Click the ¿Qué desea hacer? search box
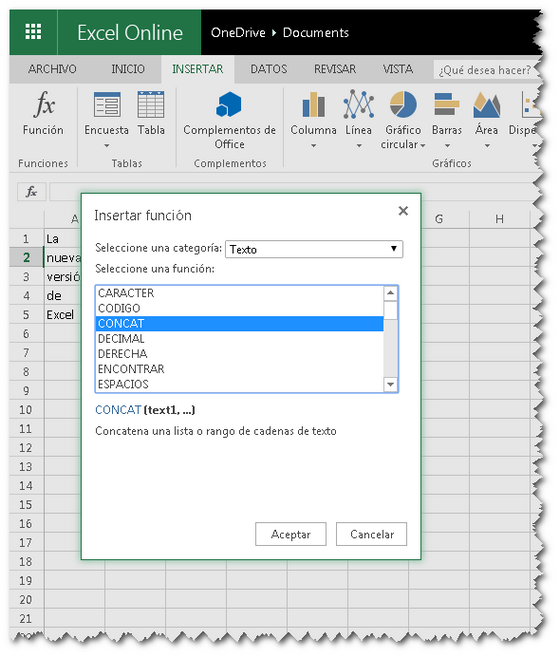Viewport: 560px width, 658px height. click(487, 70)
